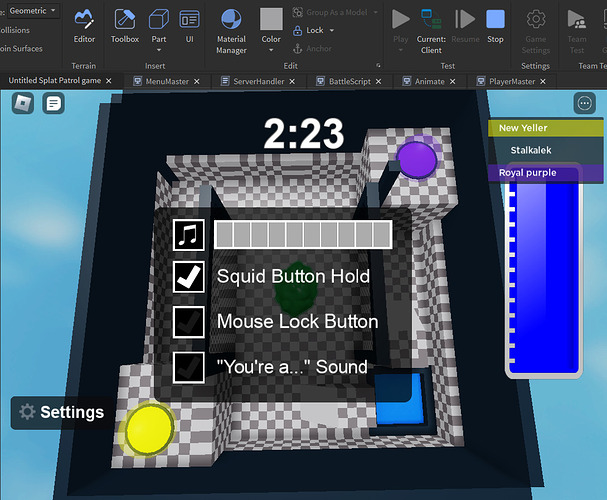This screenshot has width=607, height=500.
Task: Click the yellow spawn circle
Action: (x=149, y=428)
